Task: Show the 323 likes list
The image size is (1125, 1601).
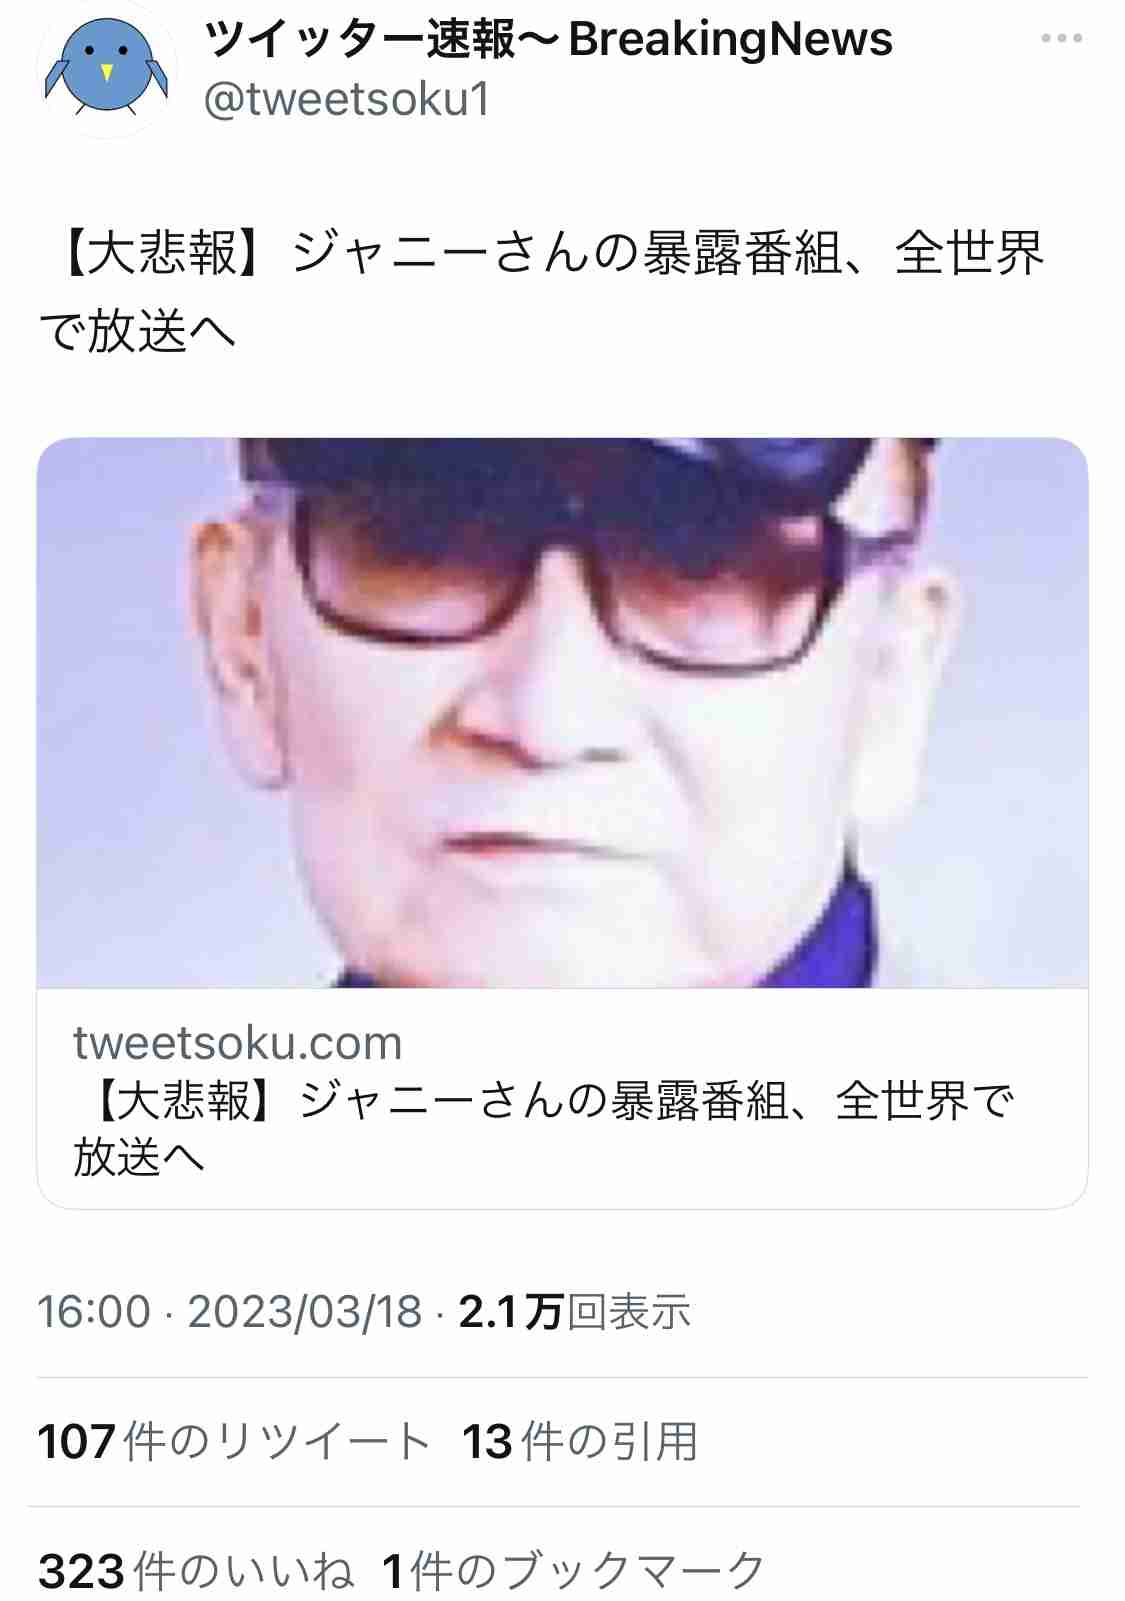Action: [196, 1571]
